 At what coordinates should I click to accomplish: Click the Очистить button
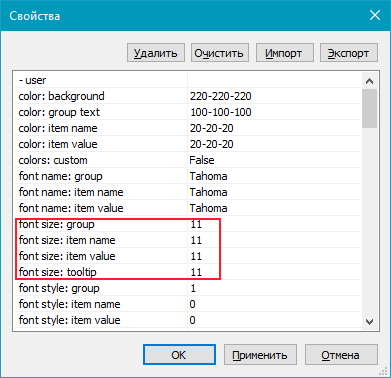[x=220, y=53]
